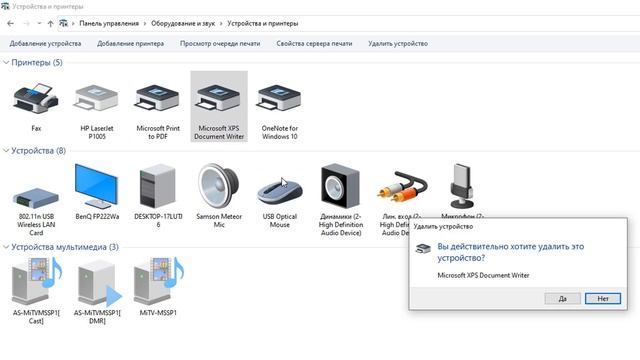
Task: Click Добавление устройства toolbar command
Action: tap(45, 43)
